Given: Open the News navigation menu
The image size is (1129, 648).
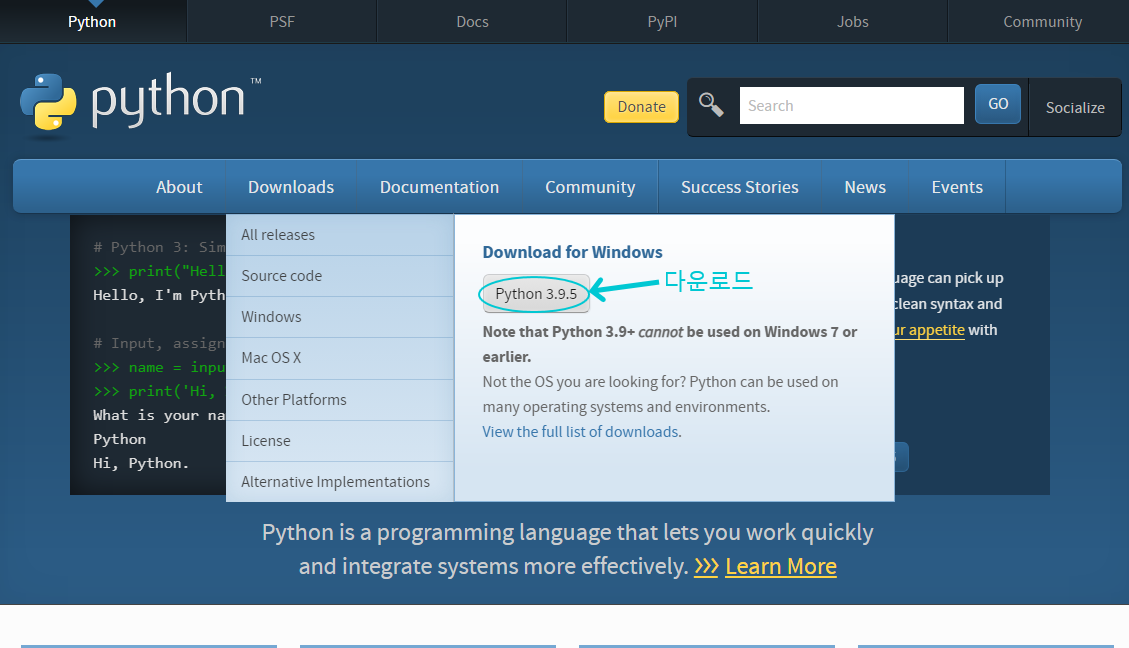Looking at the screenshot, I should 865,187.
